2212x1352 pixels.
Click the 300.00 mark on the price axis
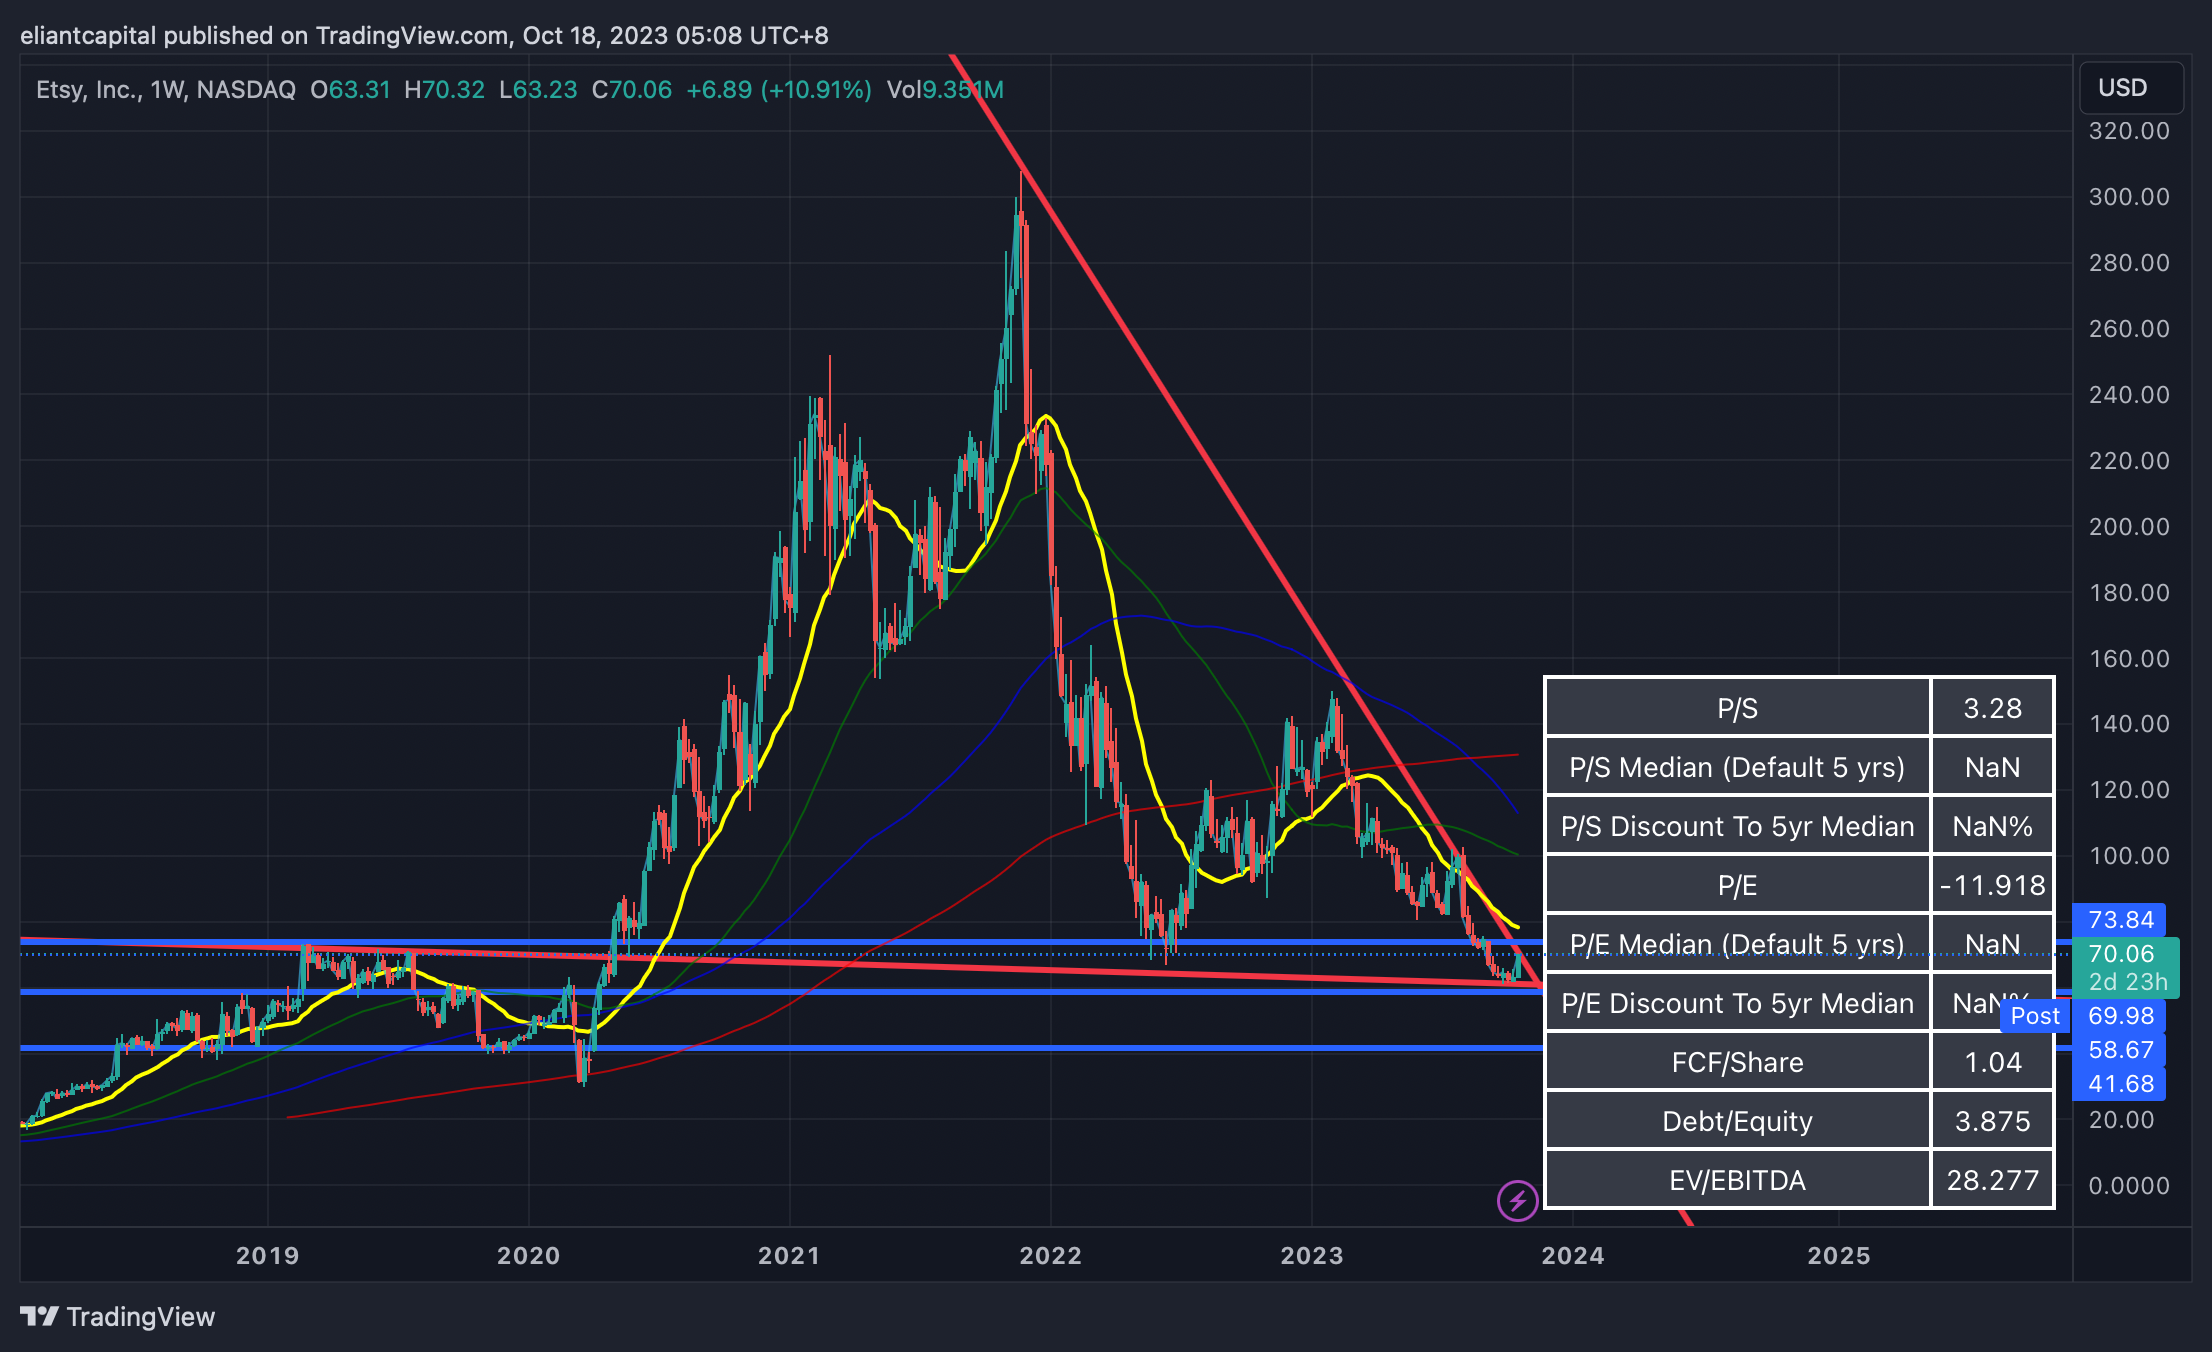click(2128, 197)
